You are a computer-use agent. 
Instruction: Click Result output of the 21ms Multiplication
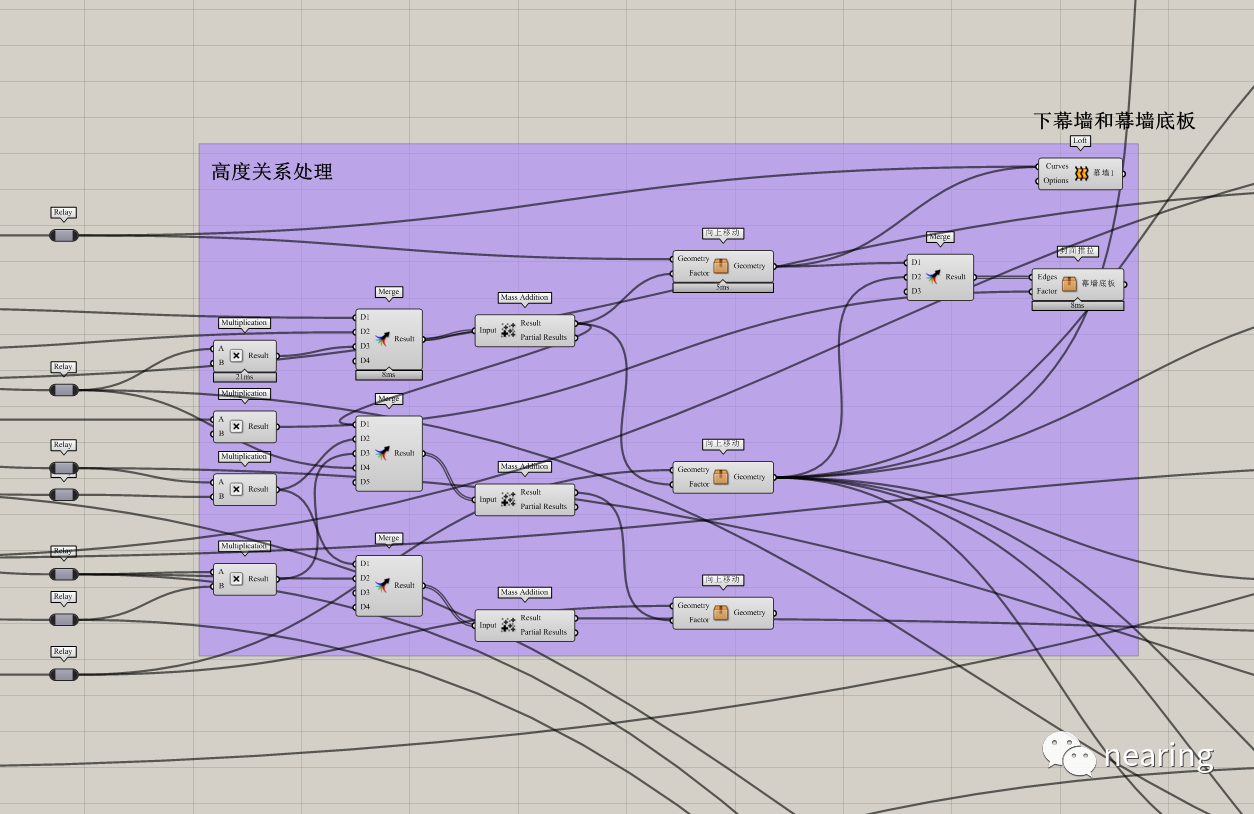tap(259, 355)
